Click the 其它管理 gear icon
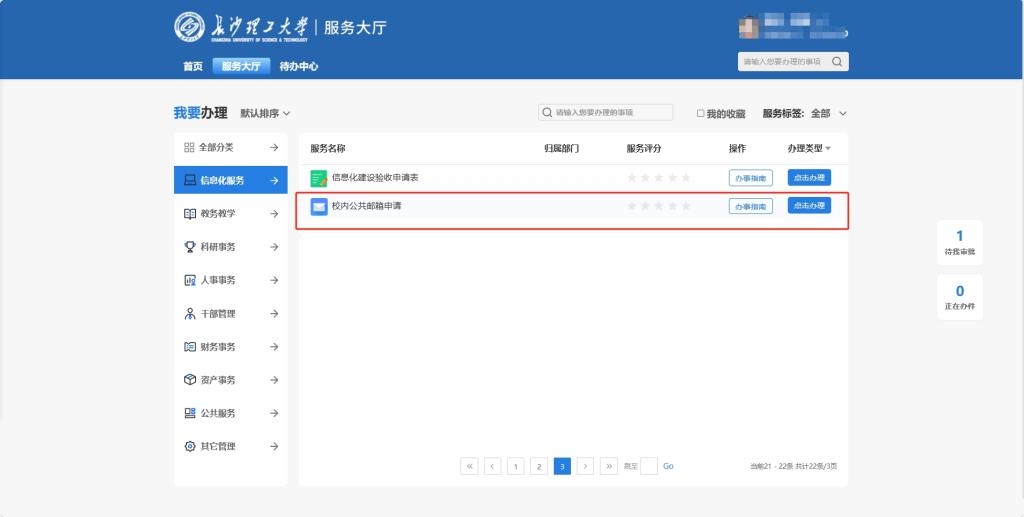Viewport: 1024px width, 517px height. (x=190, y=447)
